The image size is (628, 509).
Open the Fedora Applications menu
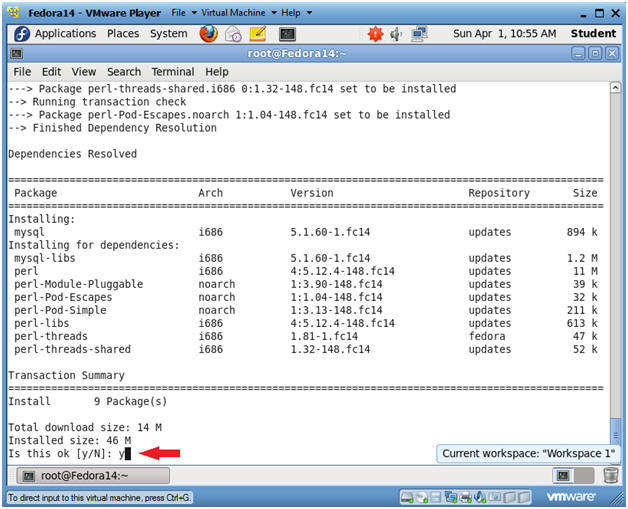(65, 34)
